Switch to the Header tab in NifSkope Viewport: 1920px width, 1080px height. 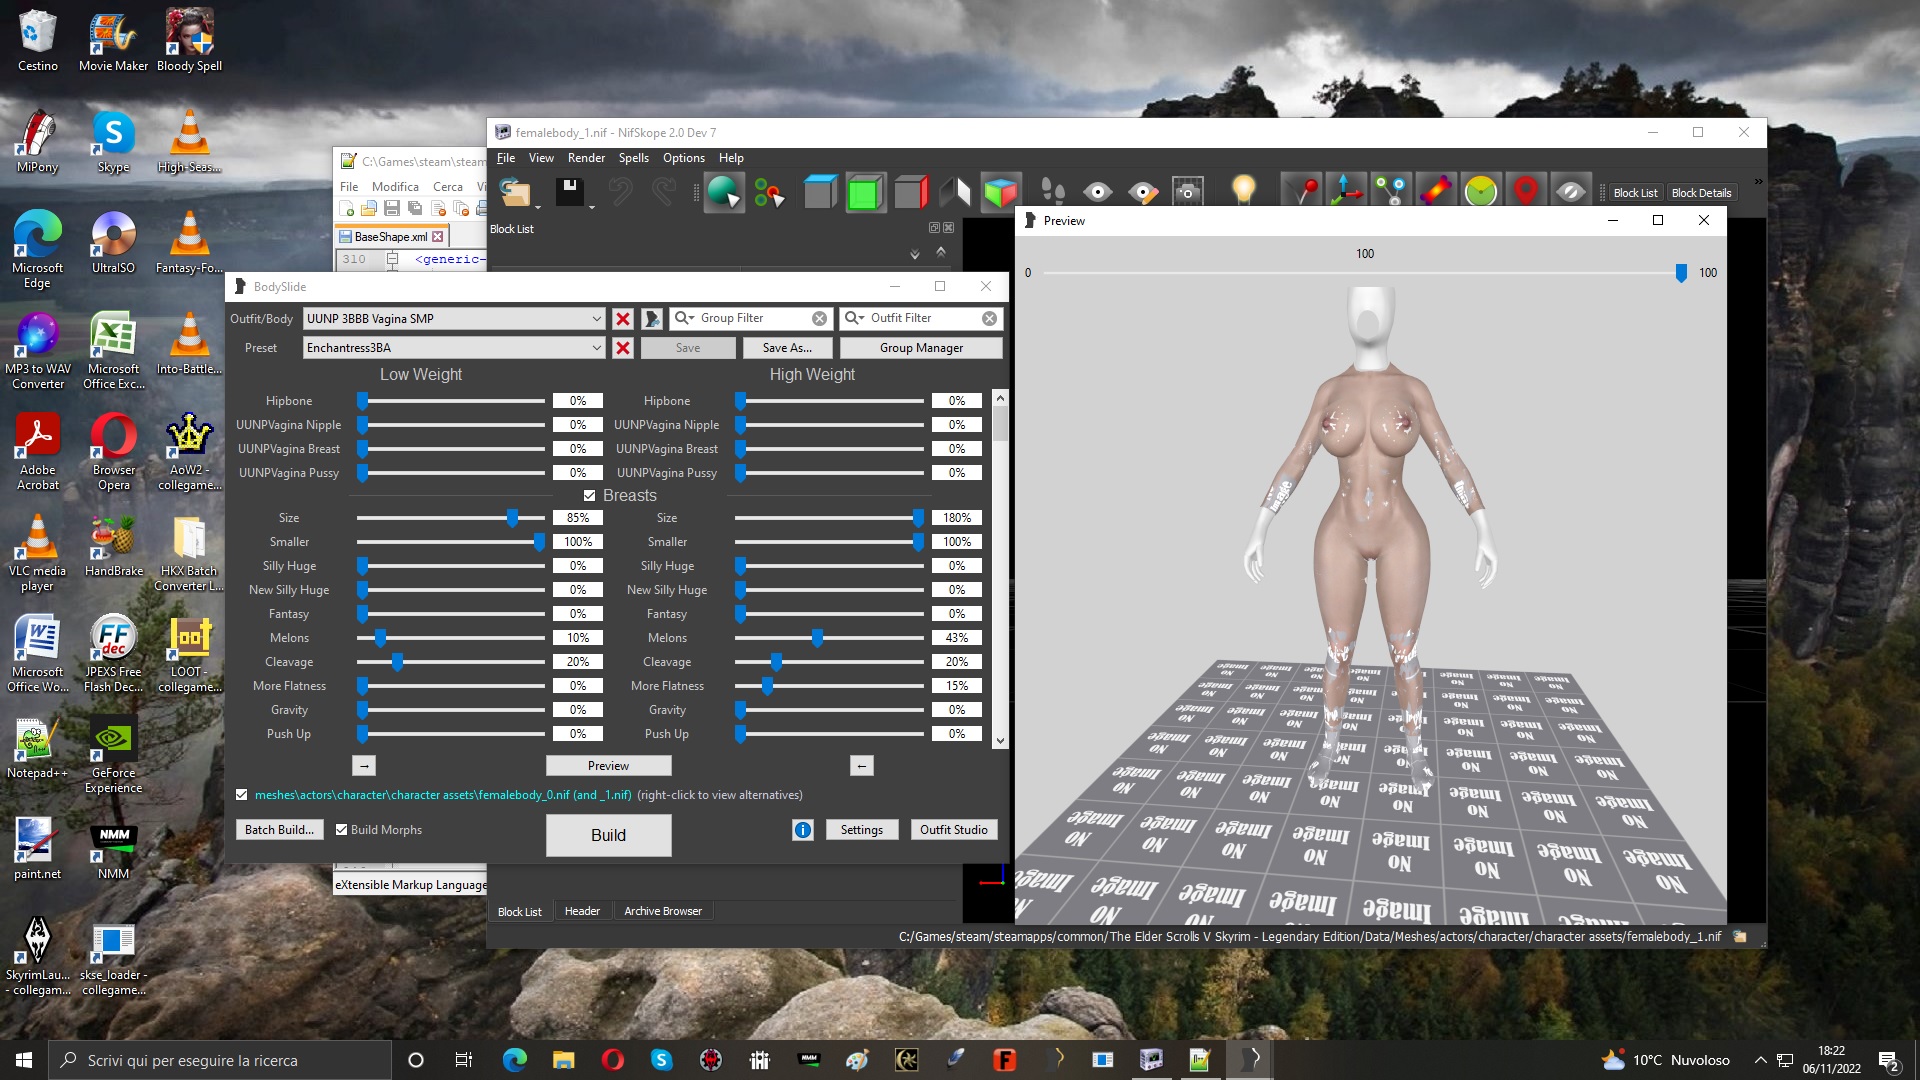click(582, 911)
